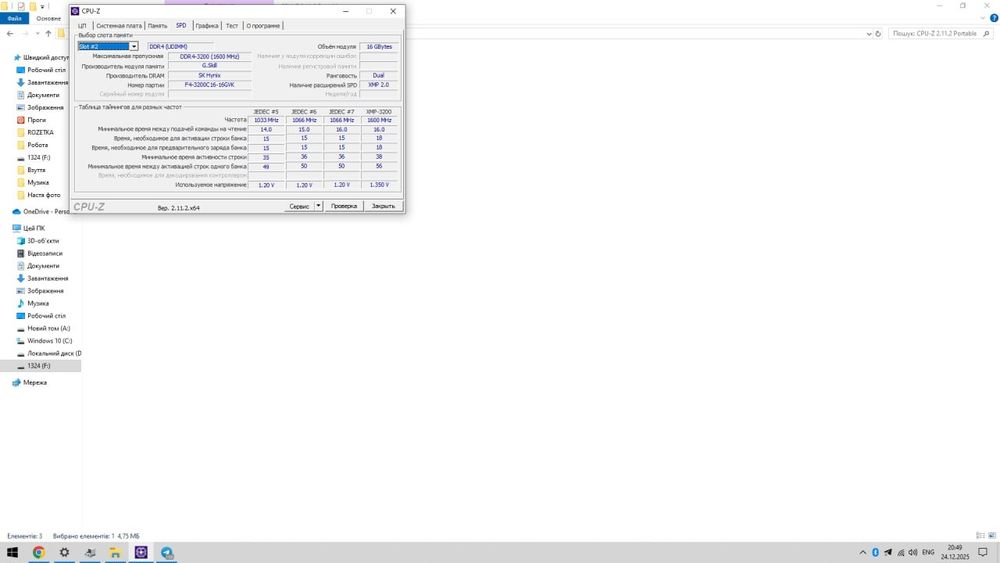Open the CPU-Z taskbar icon
Screen dimensions: 1000x563
click(141, 552)
